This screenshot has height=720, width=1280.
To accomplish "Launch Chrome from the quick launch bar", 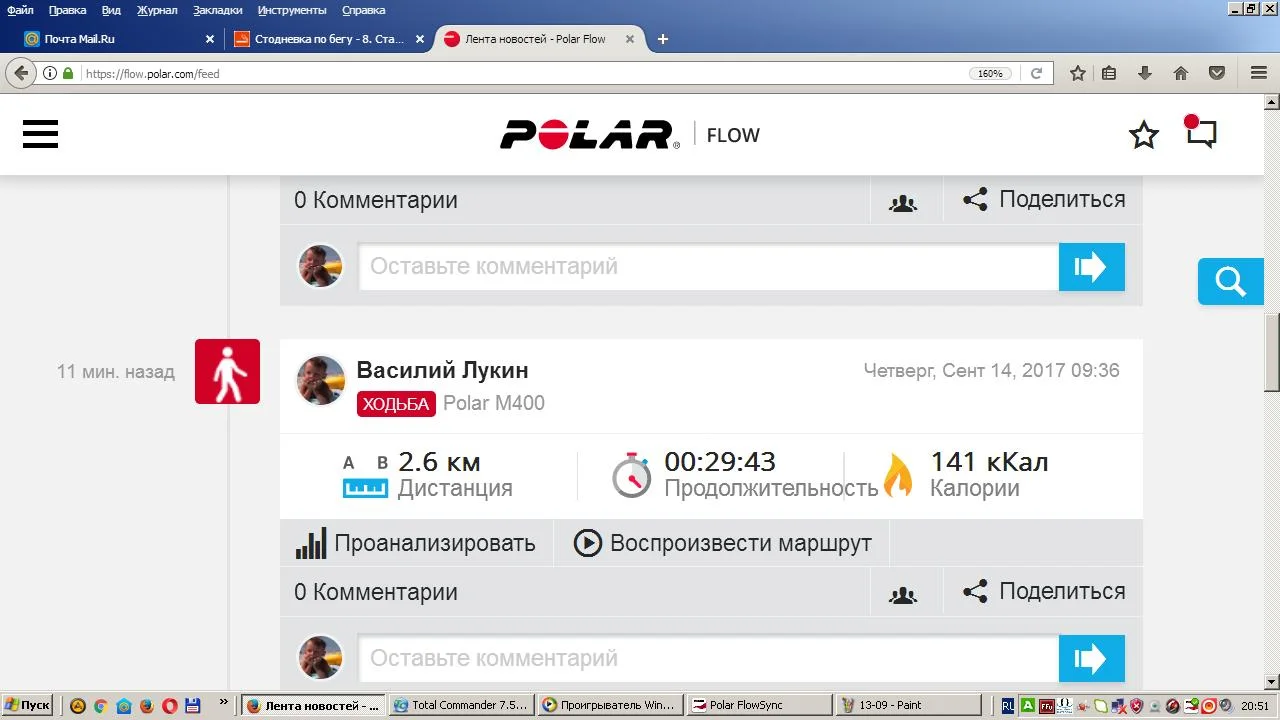I will pos(101,705).
